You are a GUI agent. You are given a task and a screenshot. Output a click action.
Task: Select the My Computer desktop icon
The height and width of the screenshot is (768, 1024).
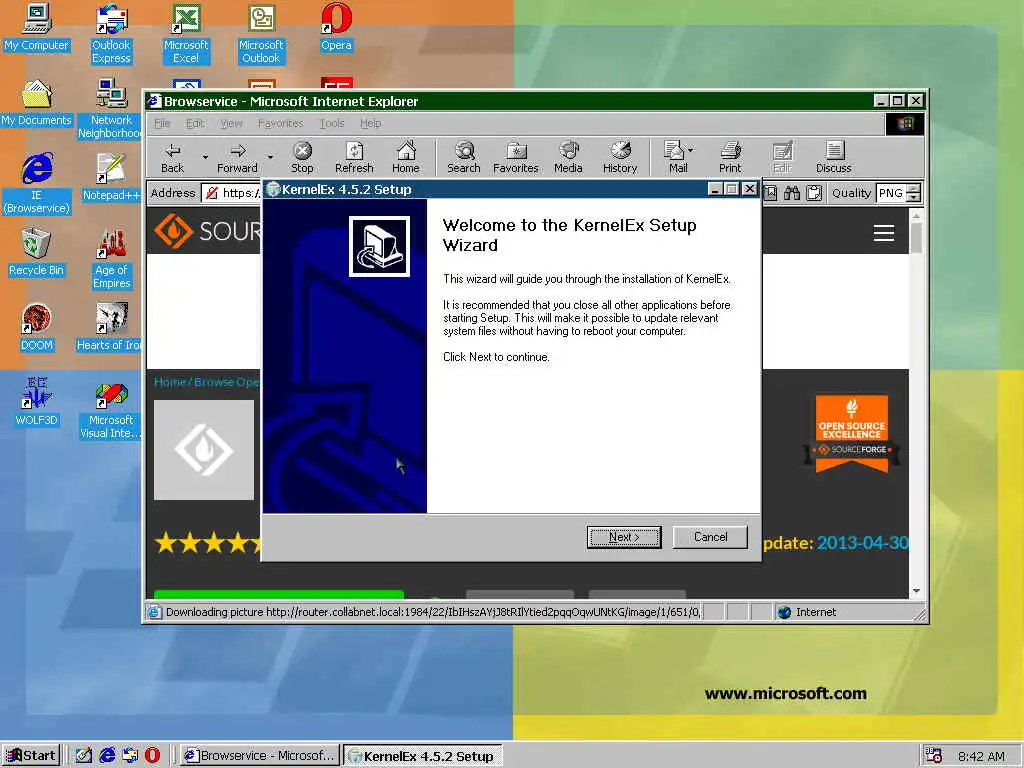tap(37, 28)
